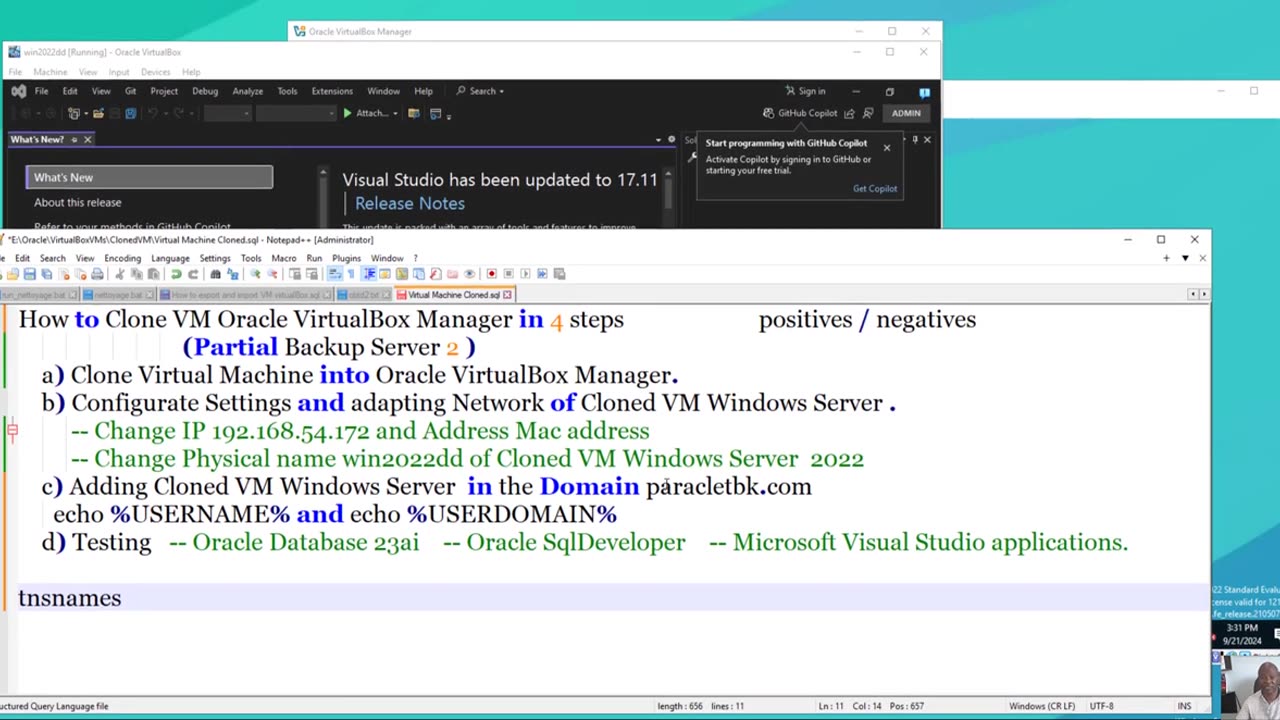Screen dimensions: 1280x720
Task: Open Function List icon in Notepad++
Action: pos(436,274)
